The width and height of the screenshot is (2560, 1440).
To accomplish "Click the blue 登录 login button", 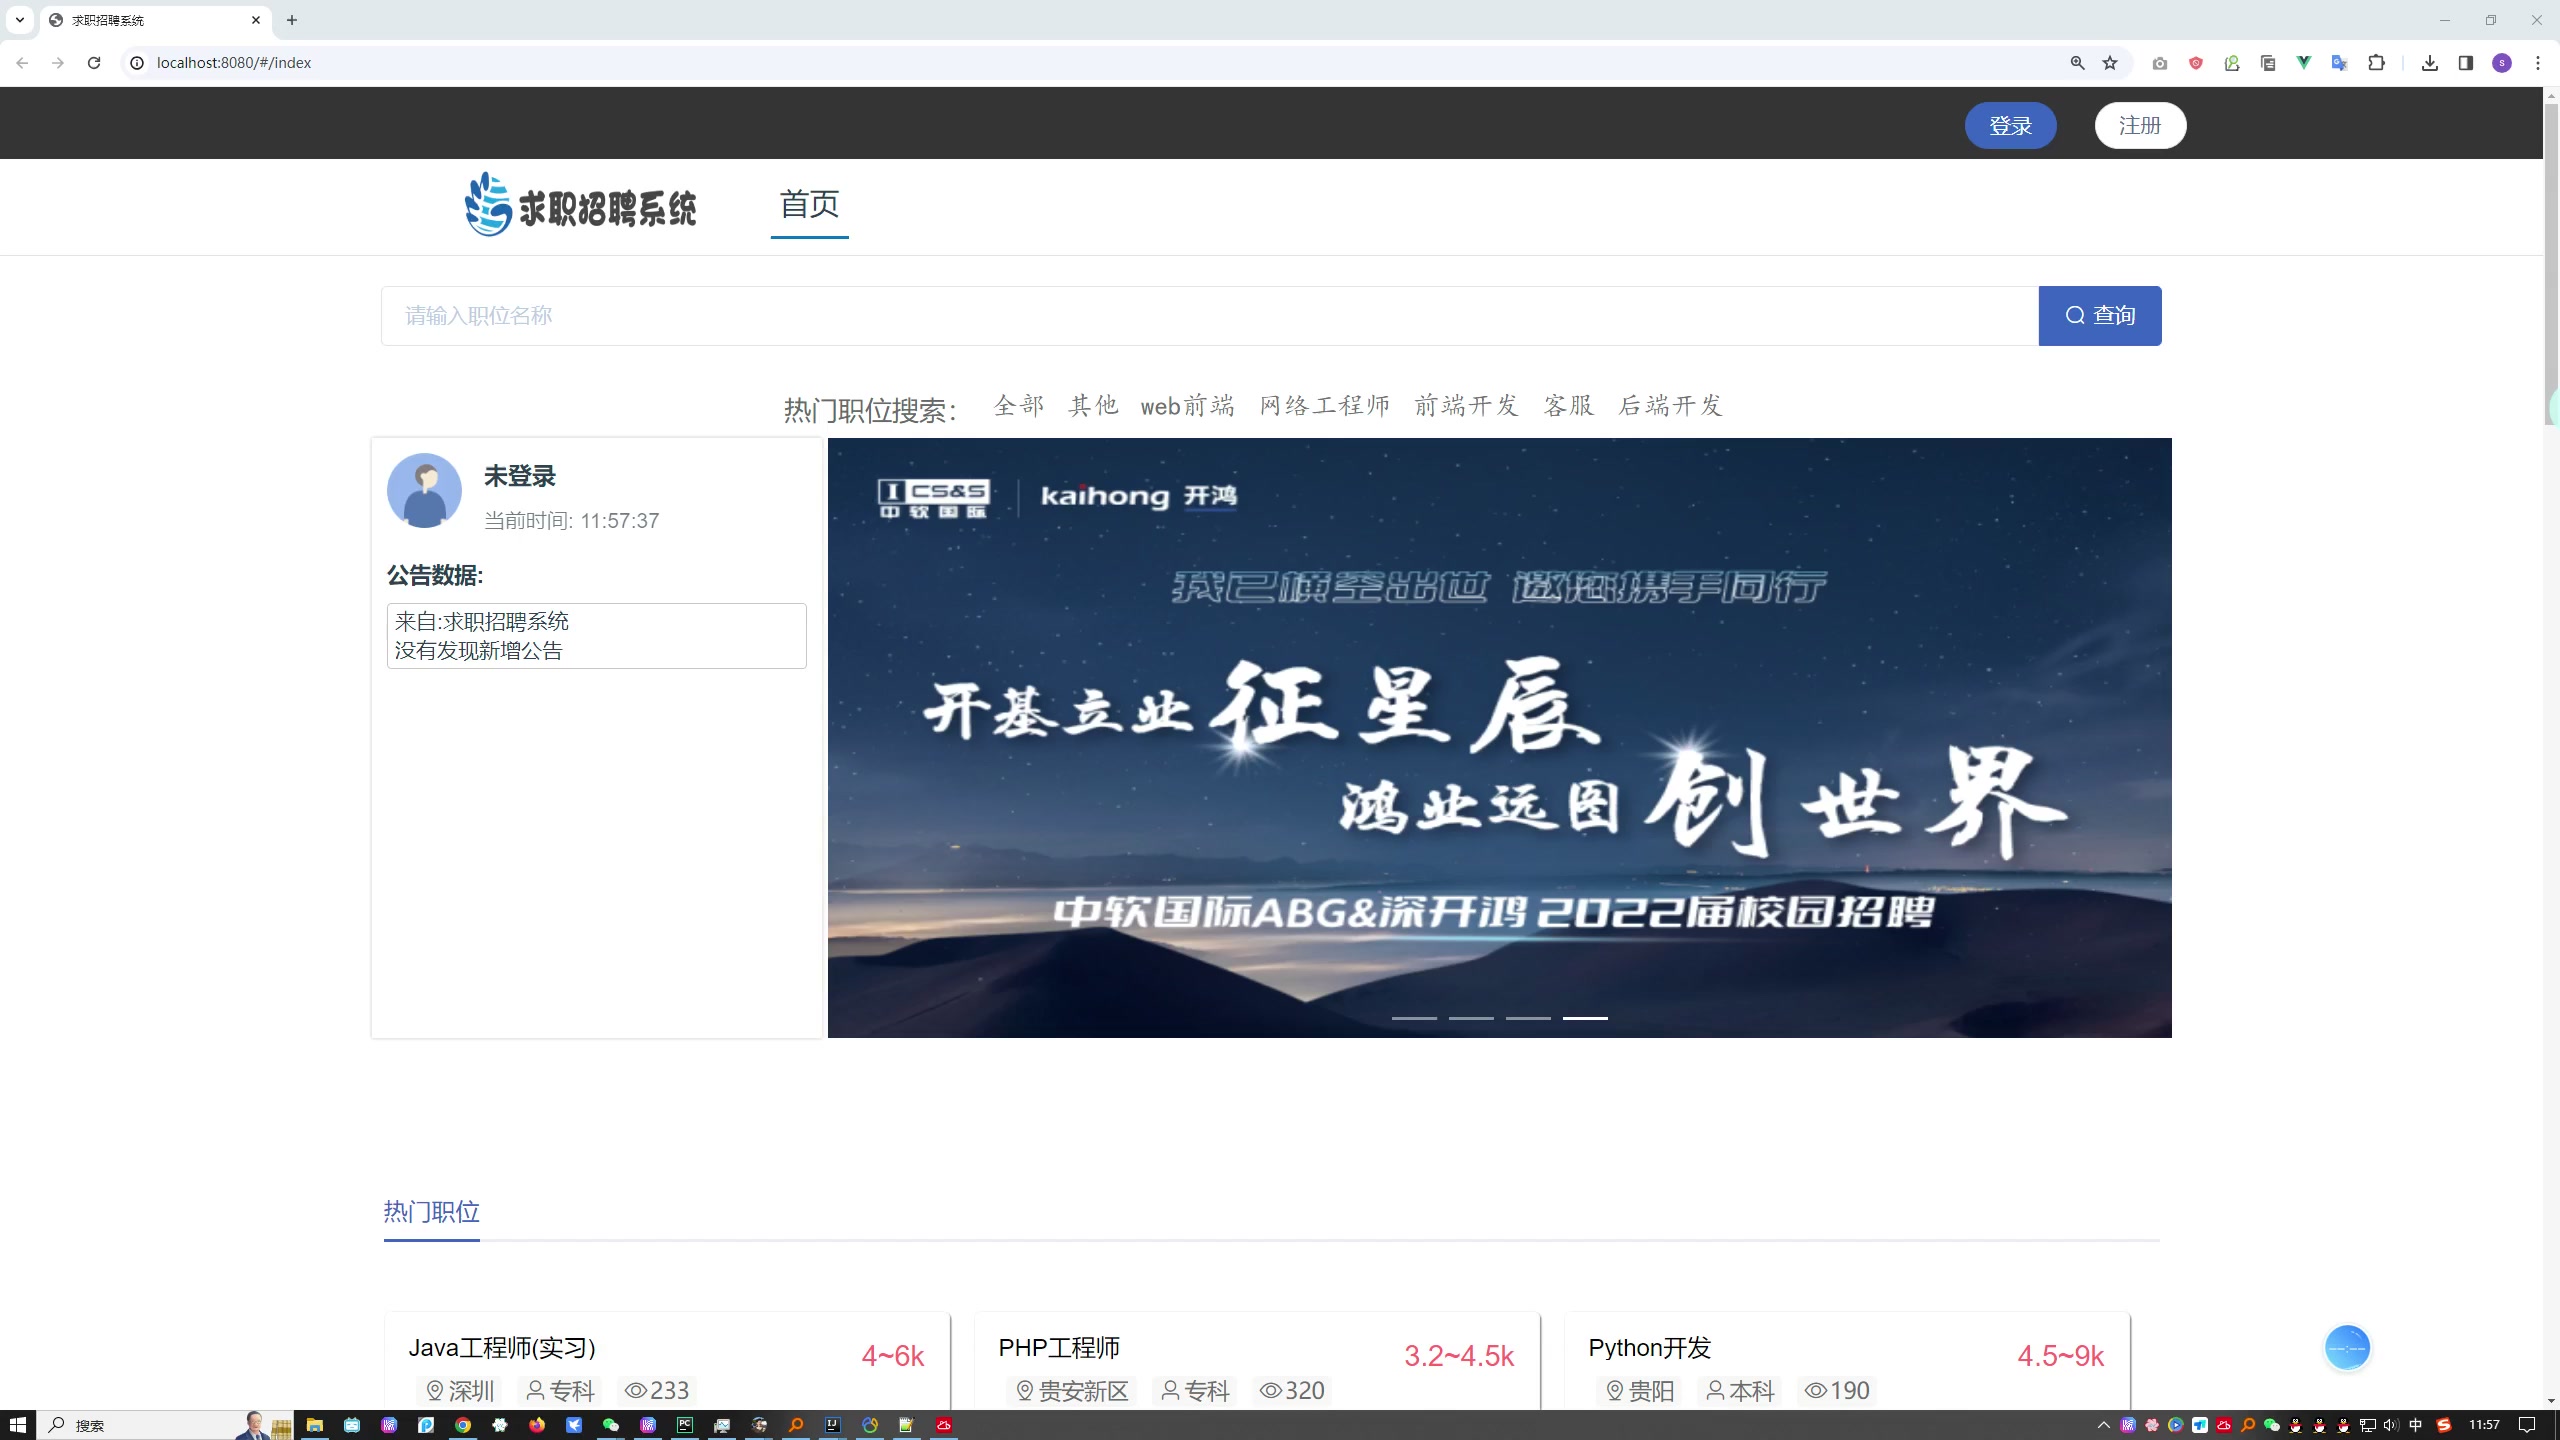I will pyautogui.click(x=2010, y=125).
